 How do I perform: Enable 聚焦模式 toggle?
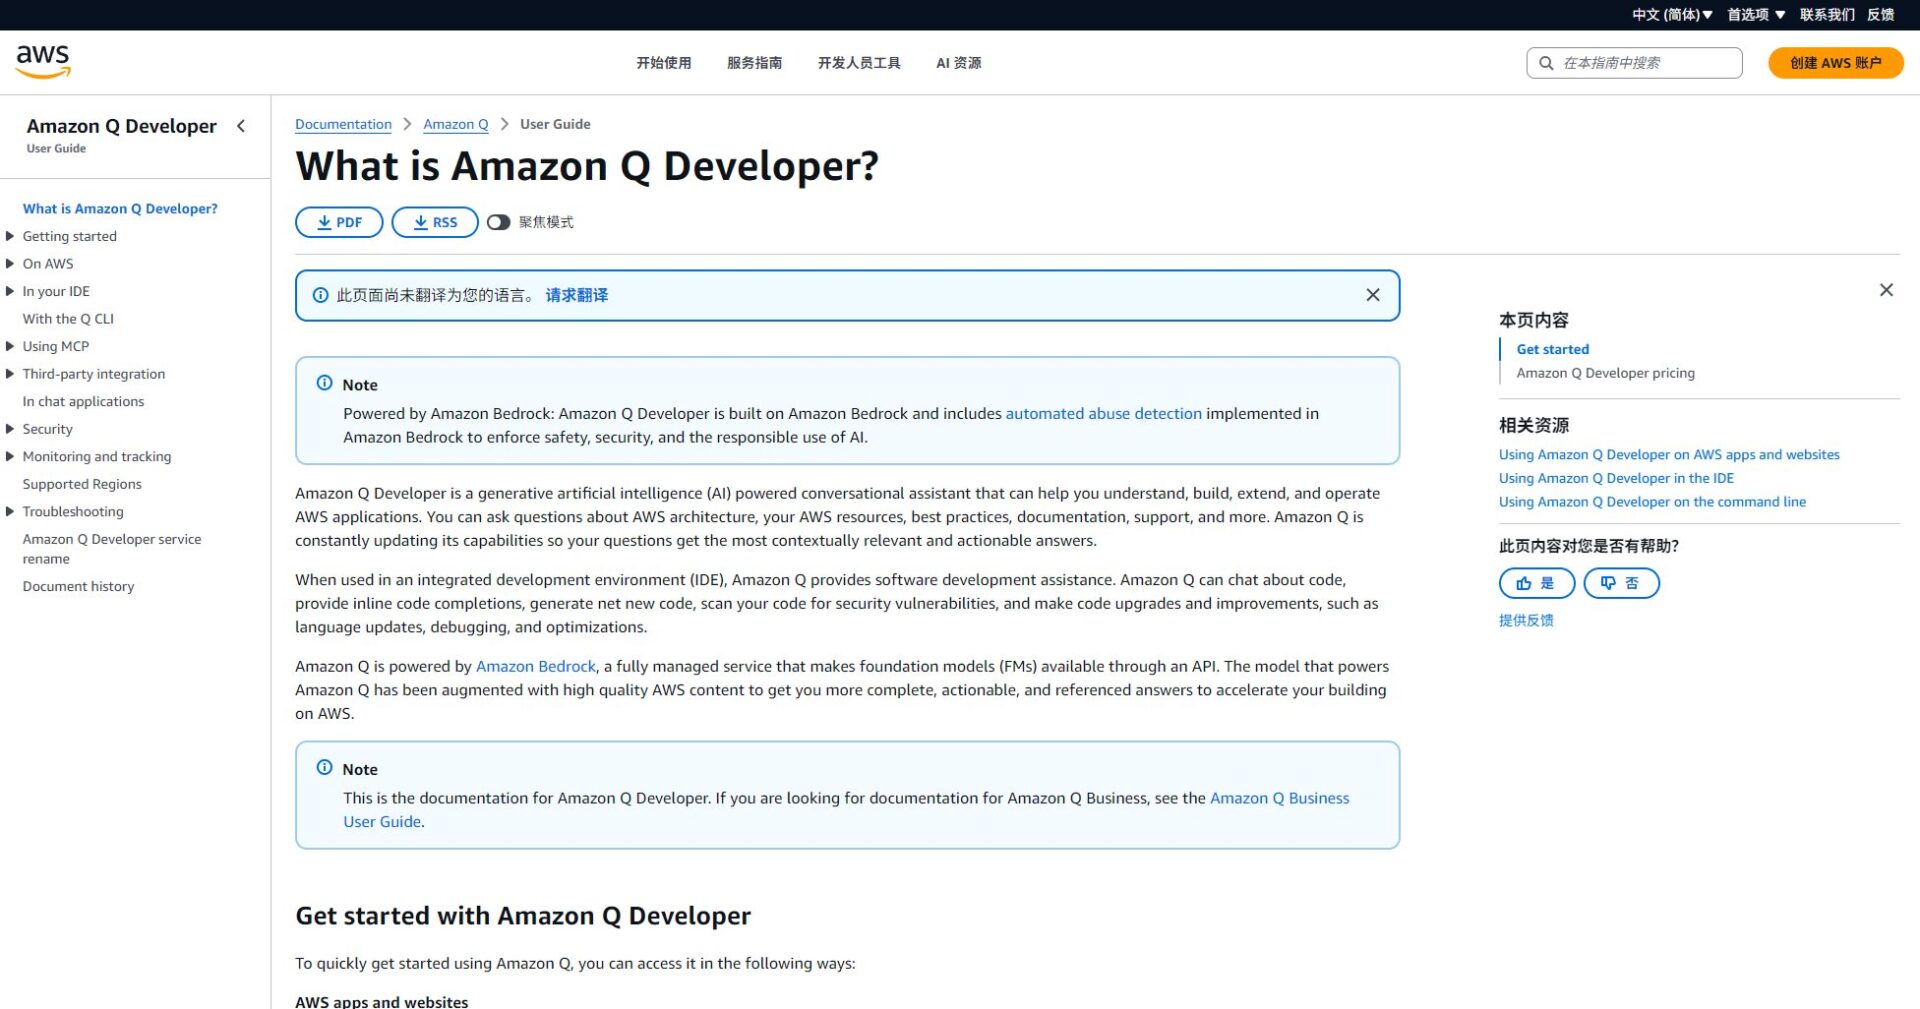click(x=499, y=222)
